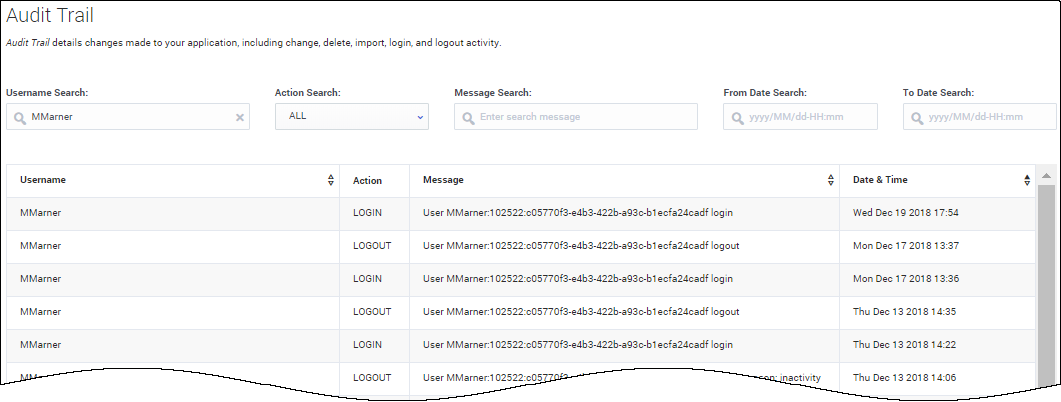Viewport: 1061px width, 402px height.
Task: Click the Action Search dropdown chevron
Action: (419, 117)
